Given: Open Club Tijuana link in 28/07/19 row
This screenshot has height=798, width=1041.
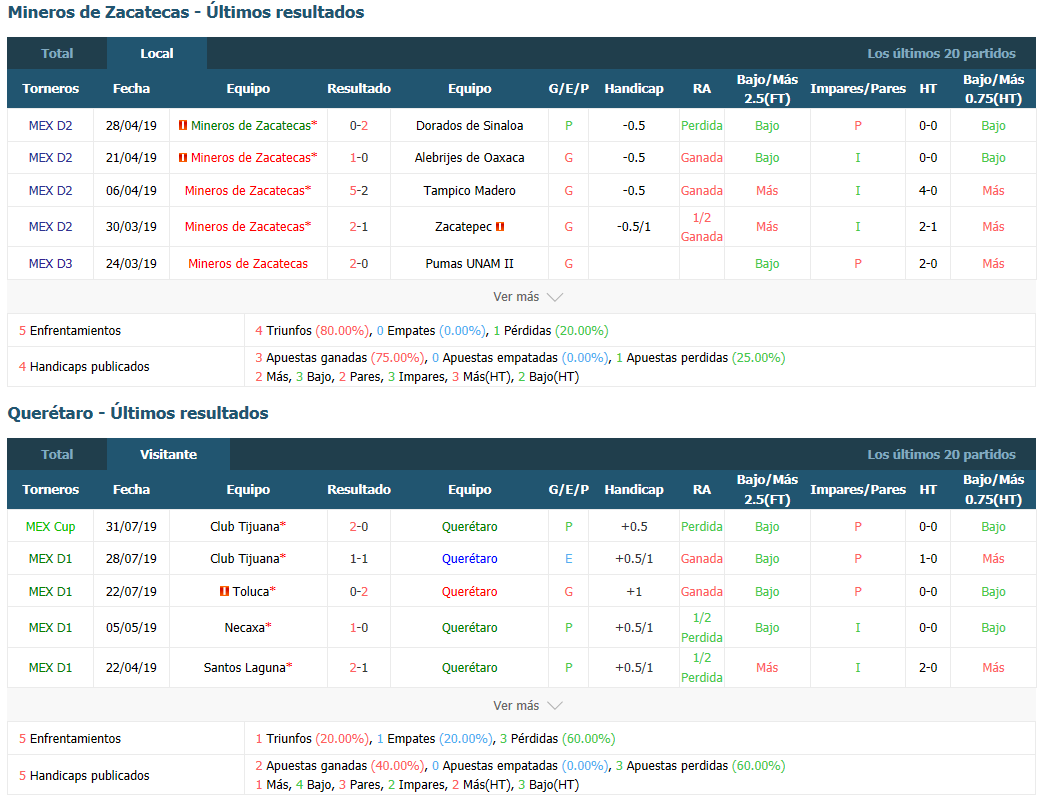Looking at the screenshot, I should point(244,559).
